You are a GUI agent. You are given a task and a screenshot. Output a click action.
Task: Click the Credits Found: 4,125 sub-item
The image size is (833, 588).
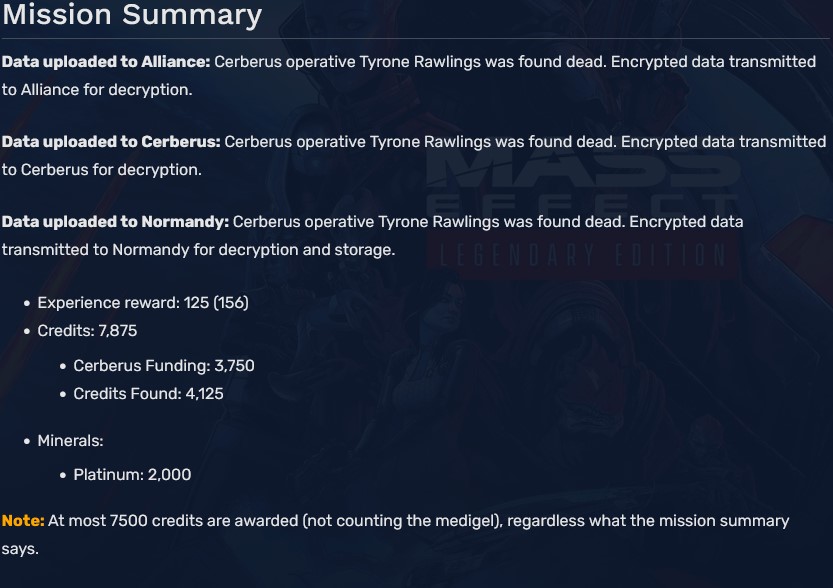[148, 394]
